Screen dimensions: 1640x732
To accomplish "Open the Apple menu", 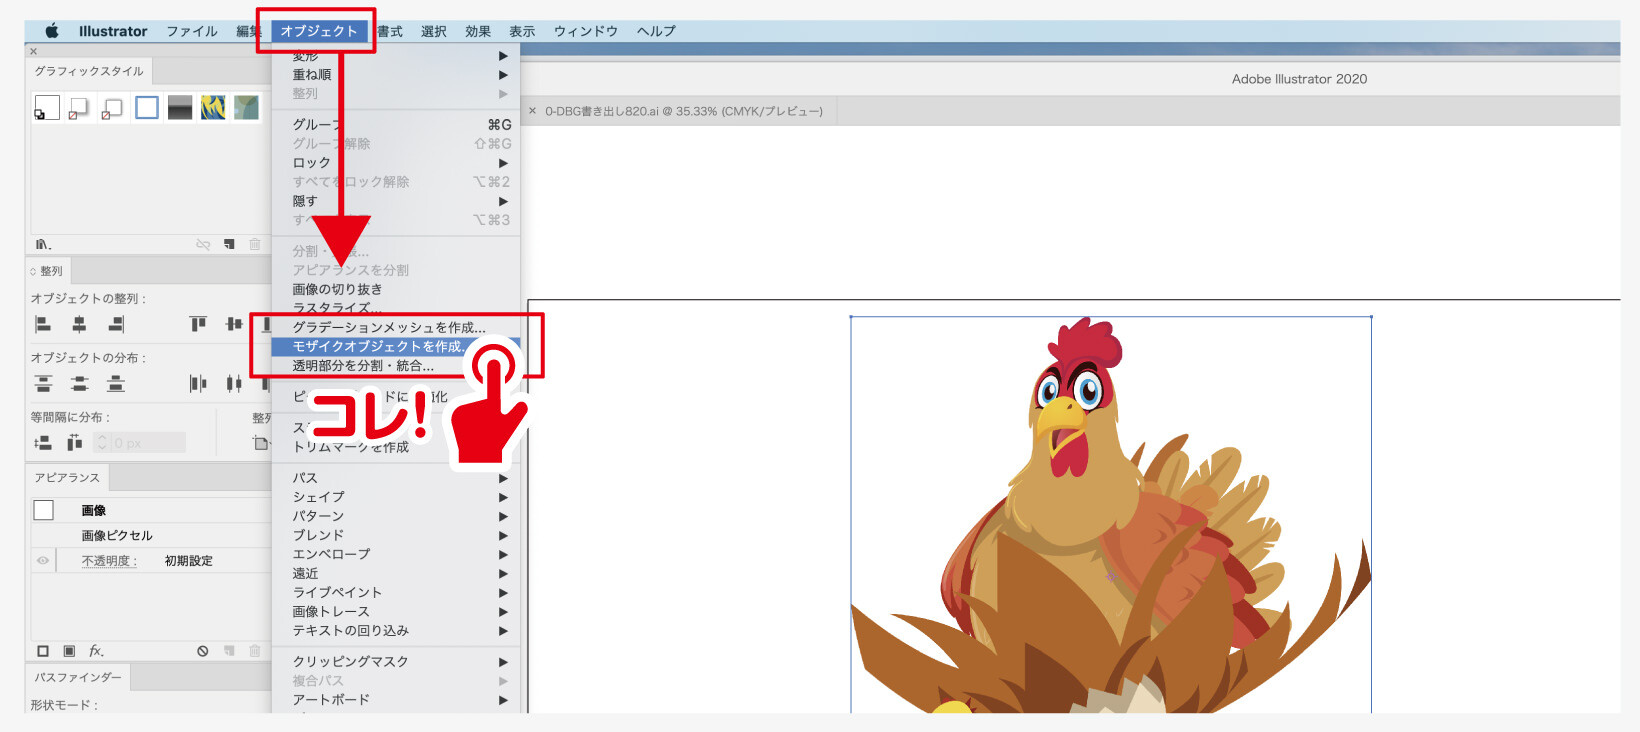I will pos(52,31).
